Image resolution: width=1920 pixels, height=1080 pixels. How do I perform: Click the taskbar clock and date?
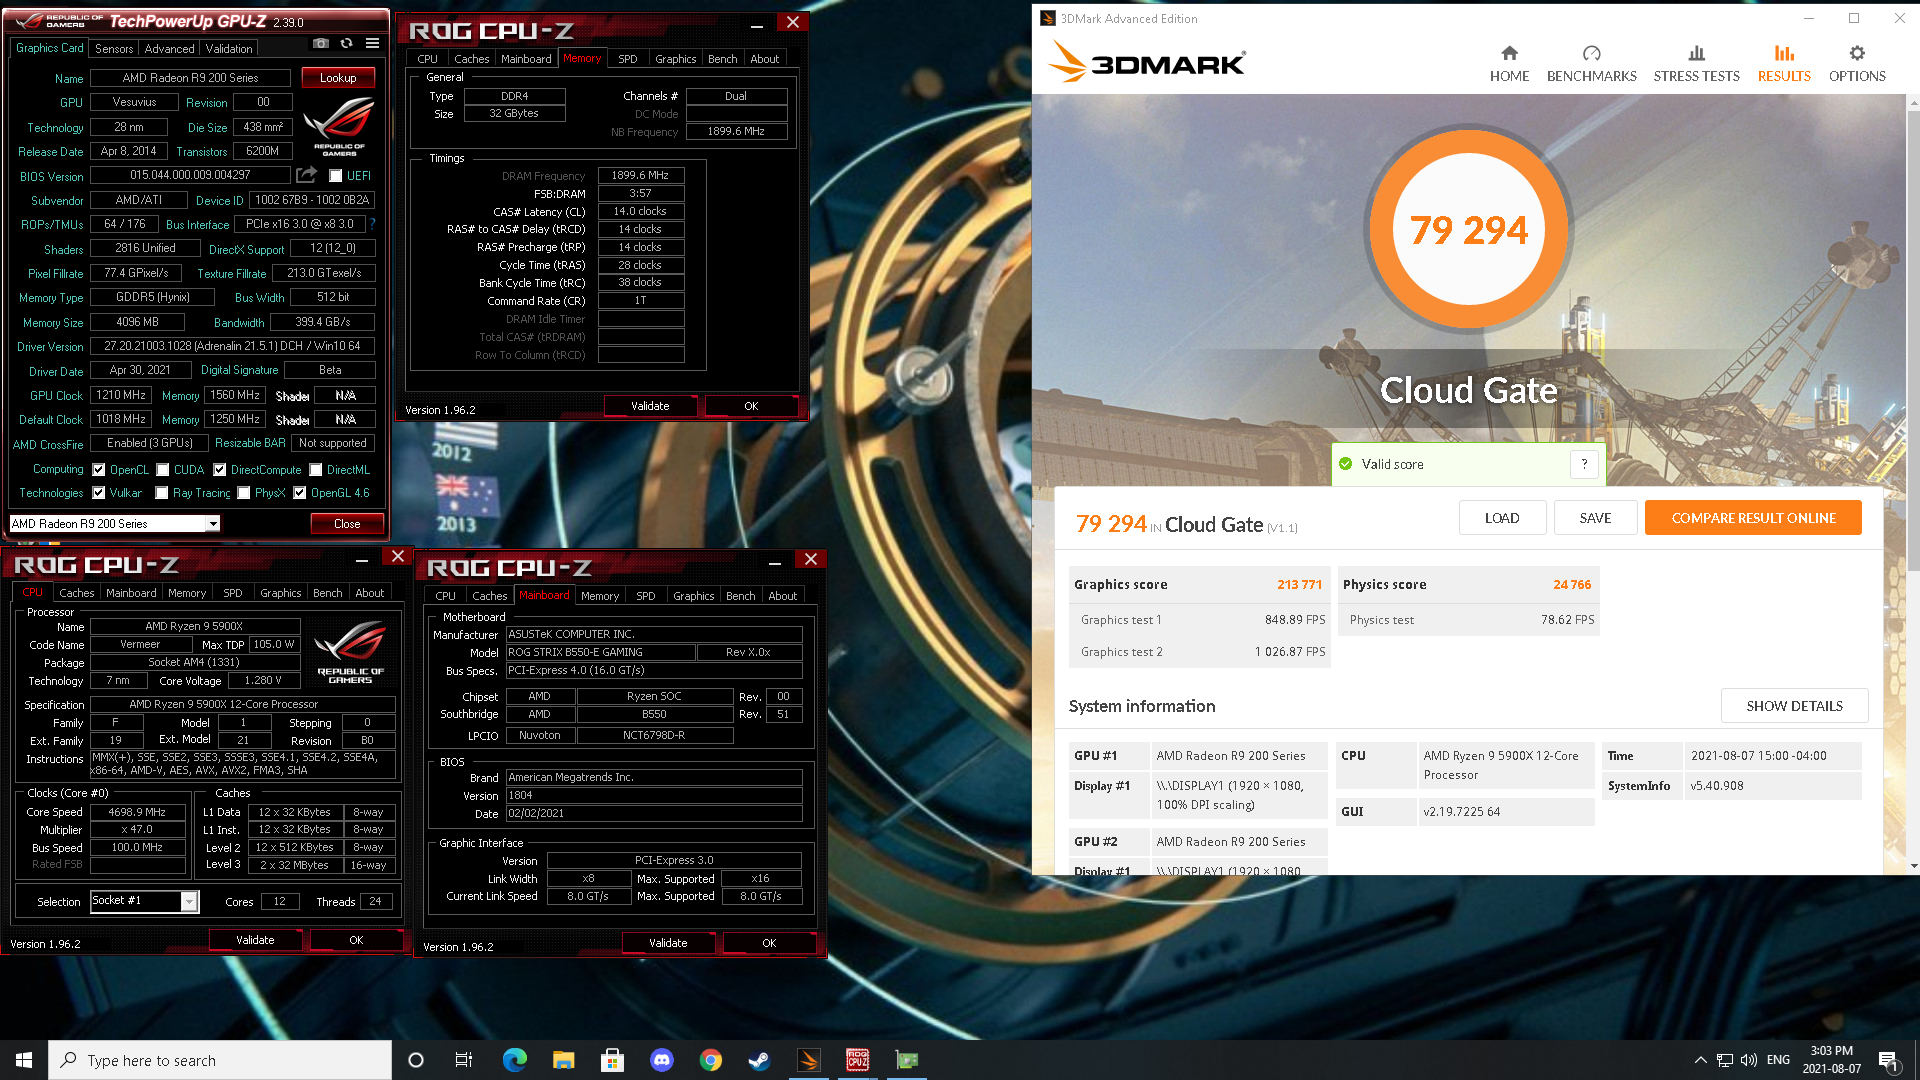pos(1831,1060)
